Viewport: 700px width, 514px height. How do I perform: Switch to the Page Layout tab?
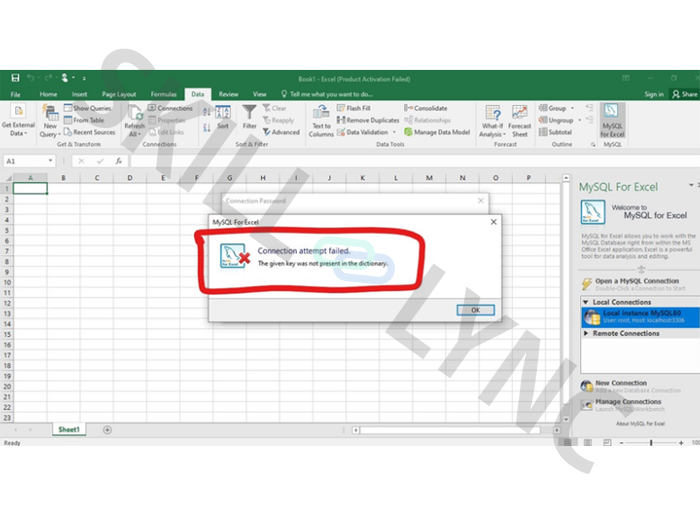point(119,94)
